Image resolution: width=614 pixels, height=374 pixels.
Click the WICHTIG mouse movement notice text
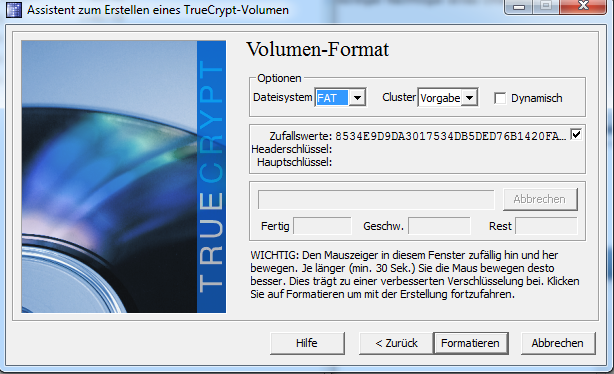coord(415,275)
